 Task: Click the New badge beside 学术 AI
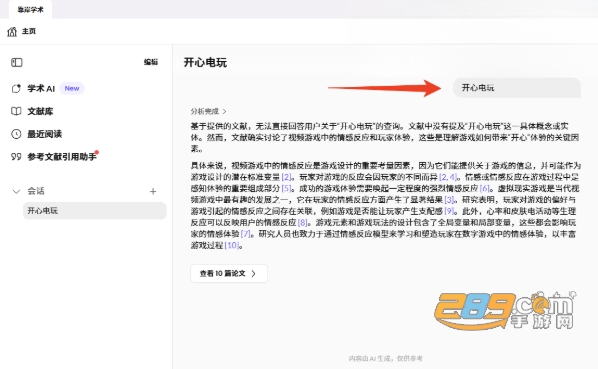point(72,88)
